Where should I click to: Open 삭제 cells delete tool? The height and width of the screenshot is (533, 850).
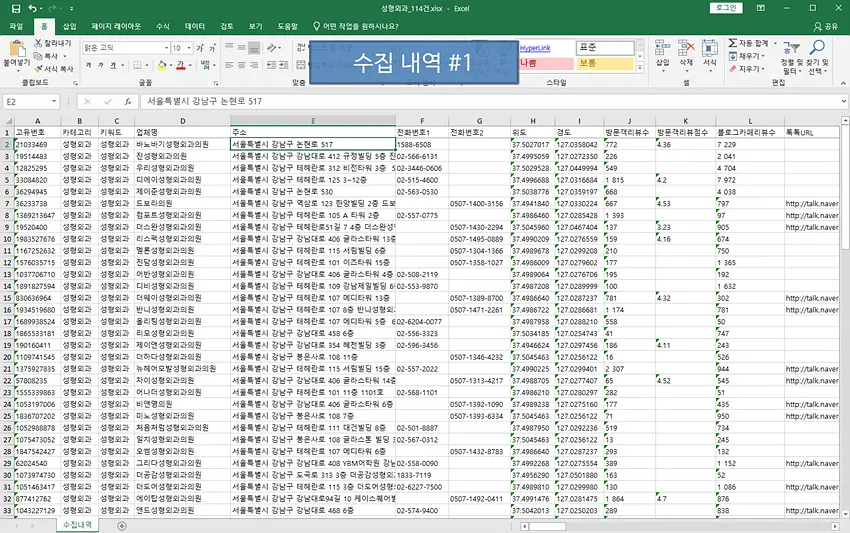(686, 55)
